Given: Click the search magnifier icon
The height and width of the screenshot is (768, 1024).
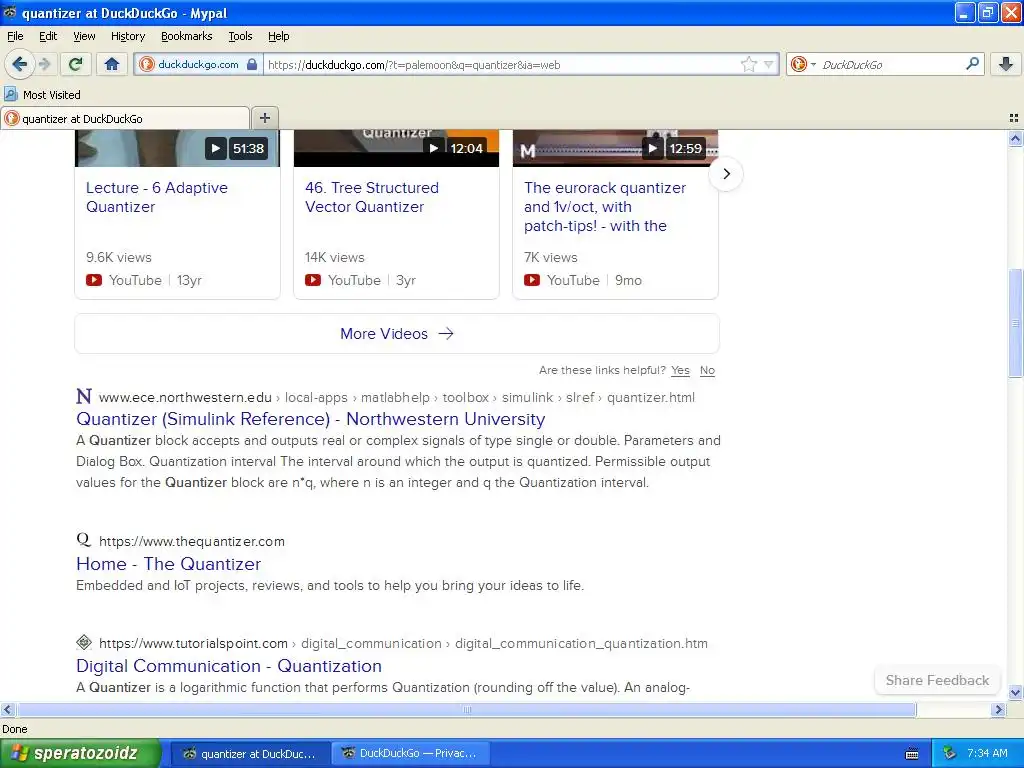Looking at the screenshot, I should pyautogui.click(x=972, y=64).
